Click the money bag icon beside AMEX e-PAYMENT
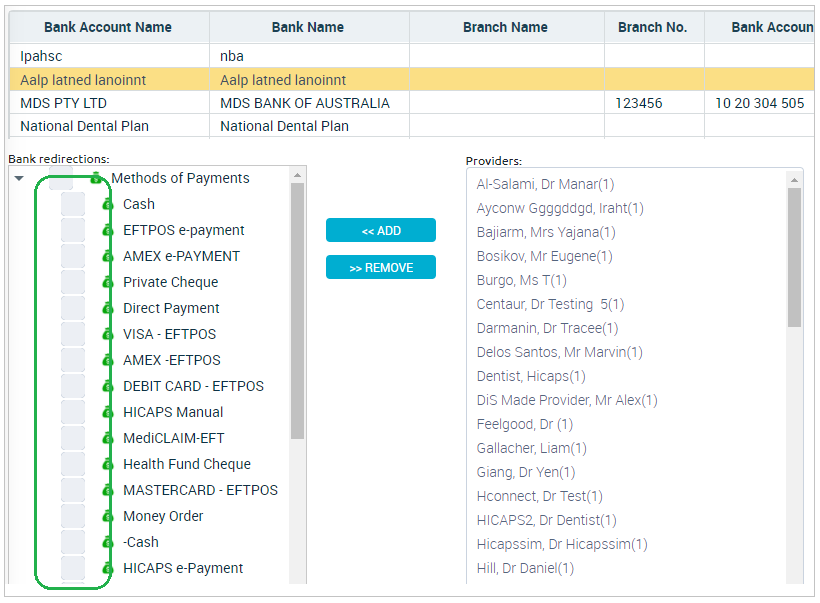 (108, 256)
